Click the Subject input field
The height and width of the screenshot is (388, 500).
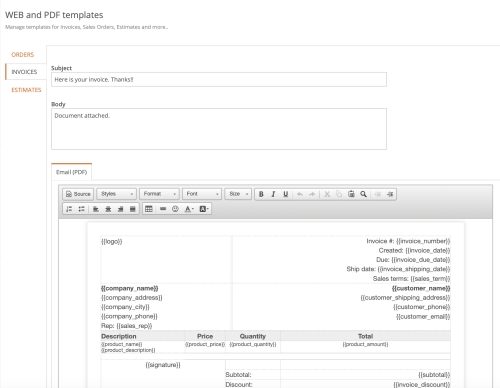tap(219, 80)
